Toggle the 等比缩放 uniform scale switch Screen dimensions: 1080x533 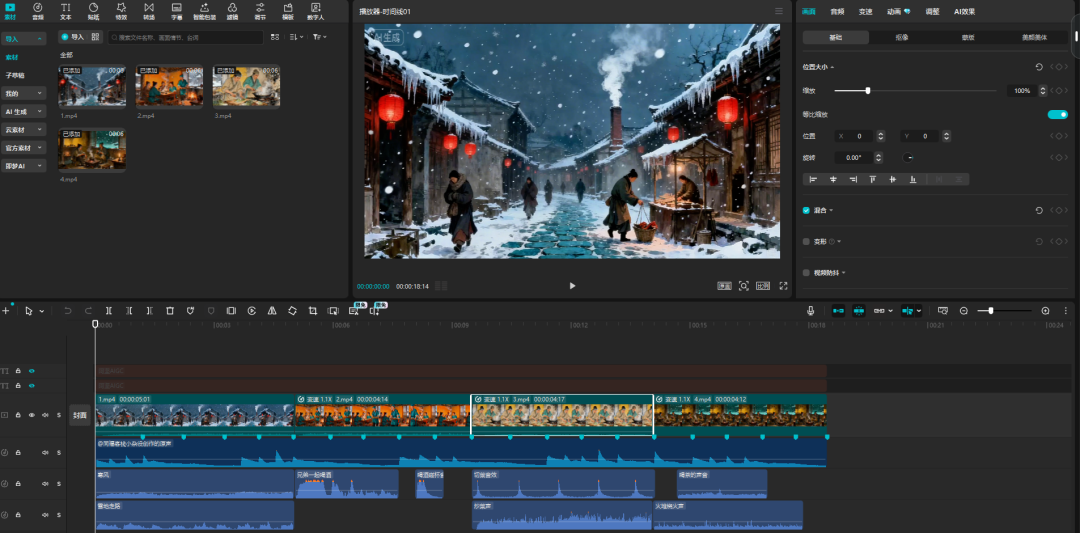pyautogui.click(x=1057, y=114)
